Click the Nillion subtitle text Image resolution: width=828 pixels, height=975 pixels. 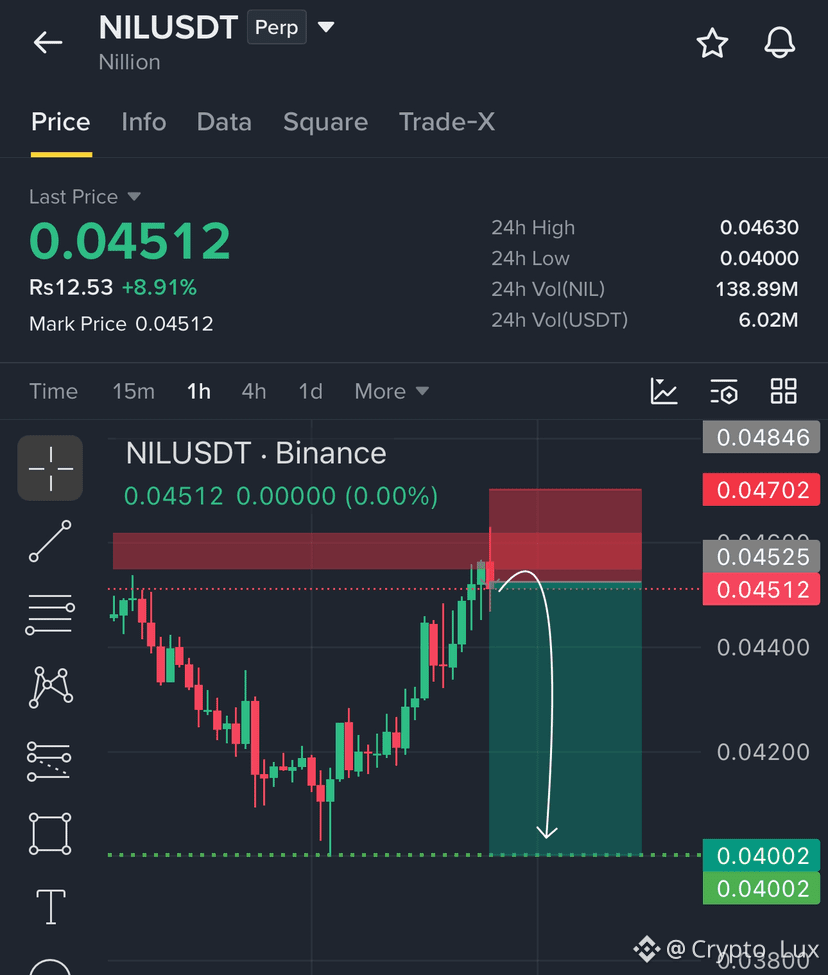click(x=129, y=62)
